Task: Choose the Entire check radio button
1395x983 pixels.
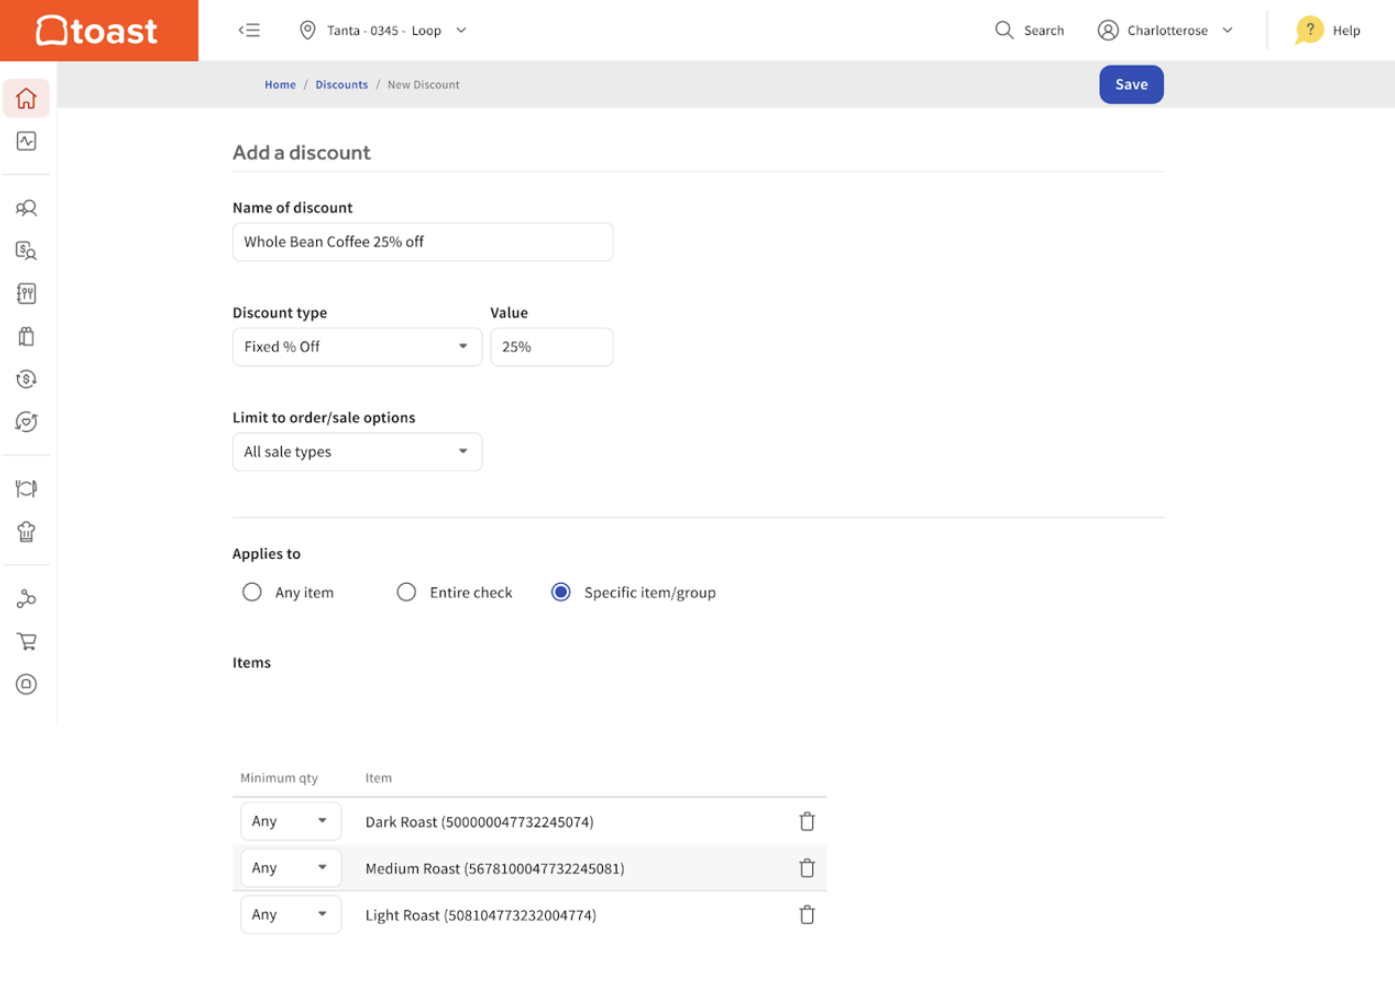Action: pos(406,592)
